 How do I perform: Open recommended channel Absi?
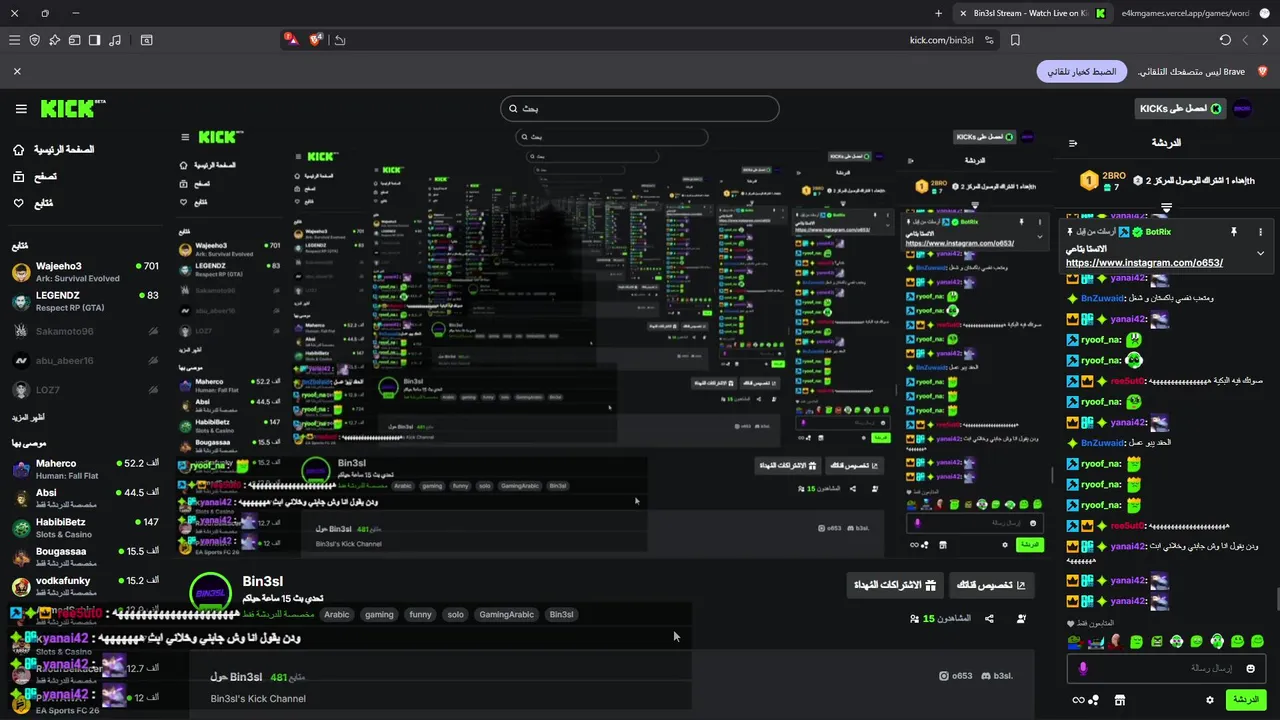pos(85,498)
